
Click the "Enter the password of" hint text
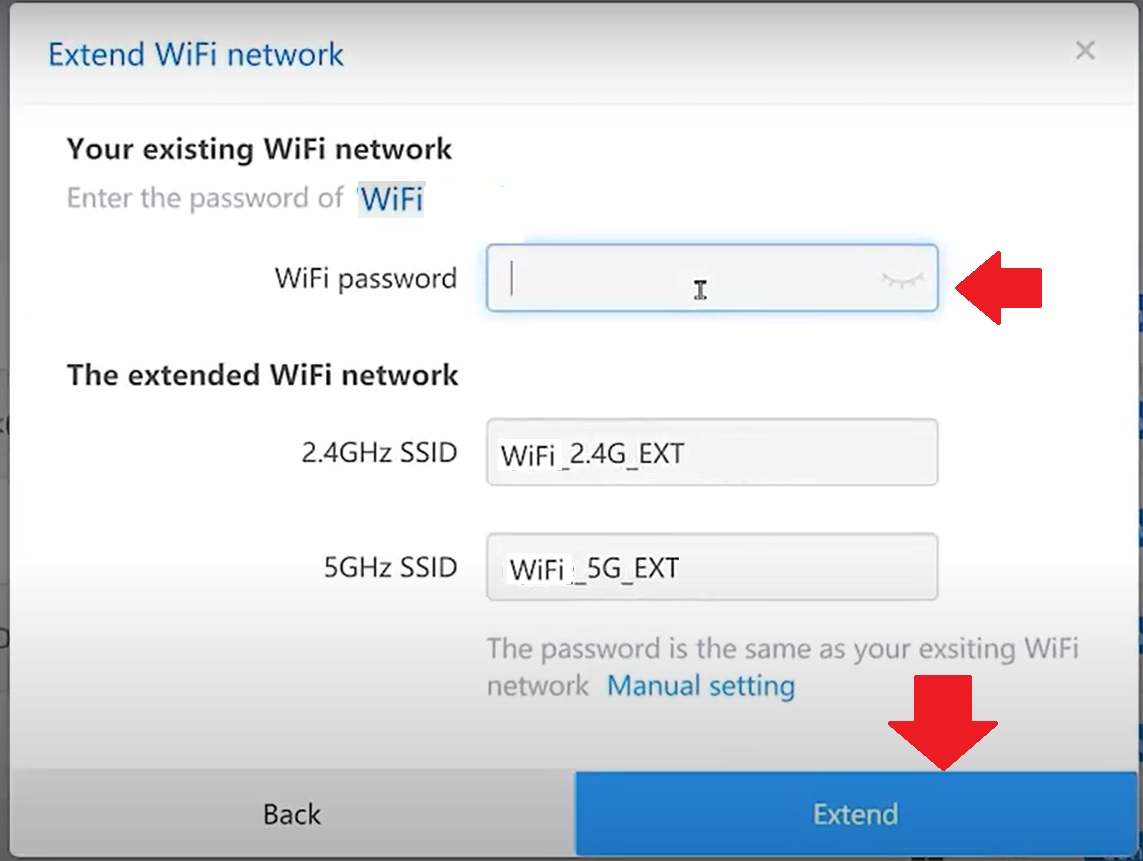coord(205,198)
